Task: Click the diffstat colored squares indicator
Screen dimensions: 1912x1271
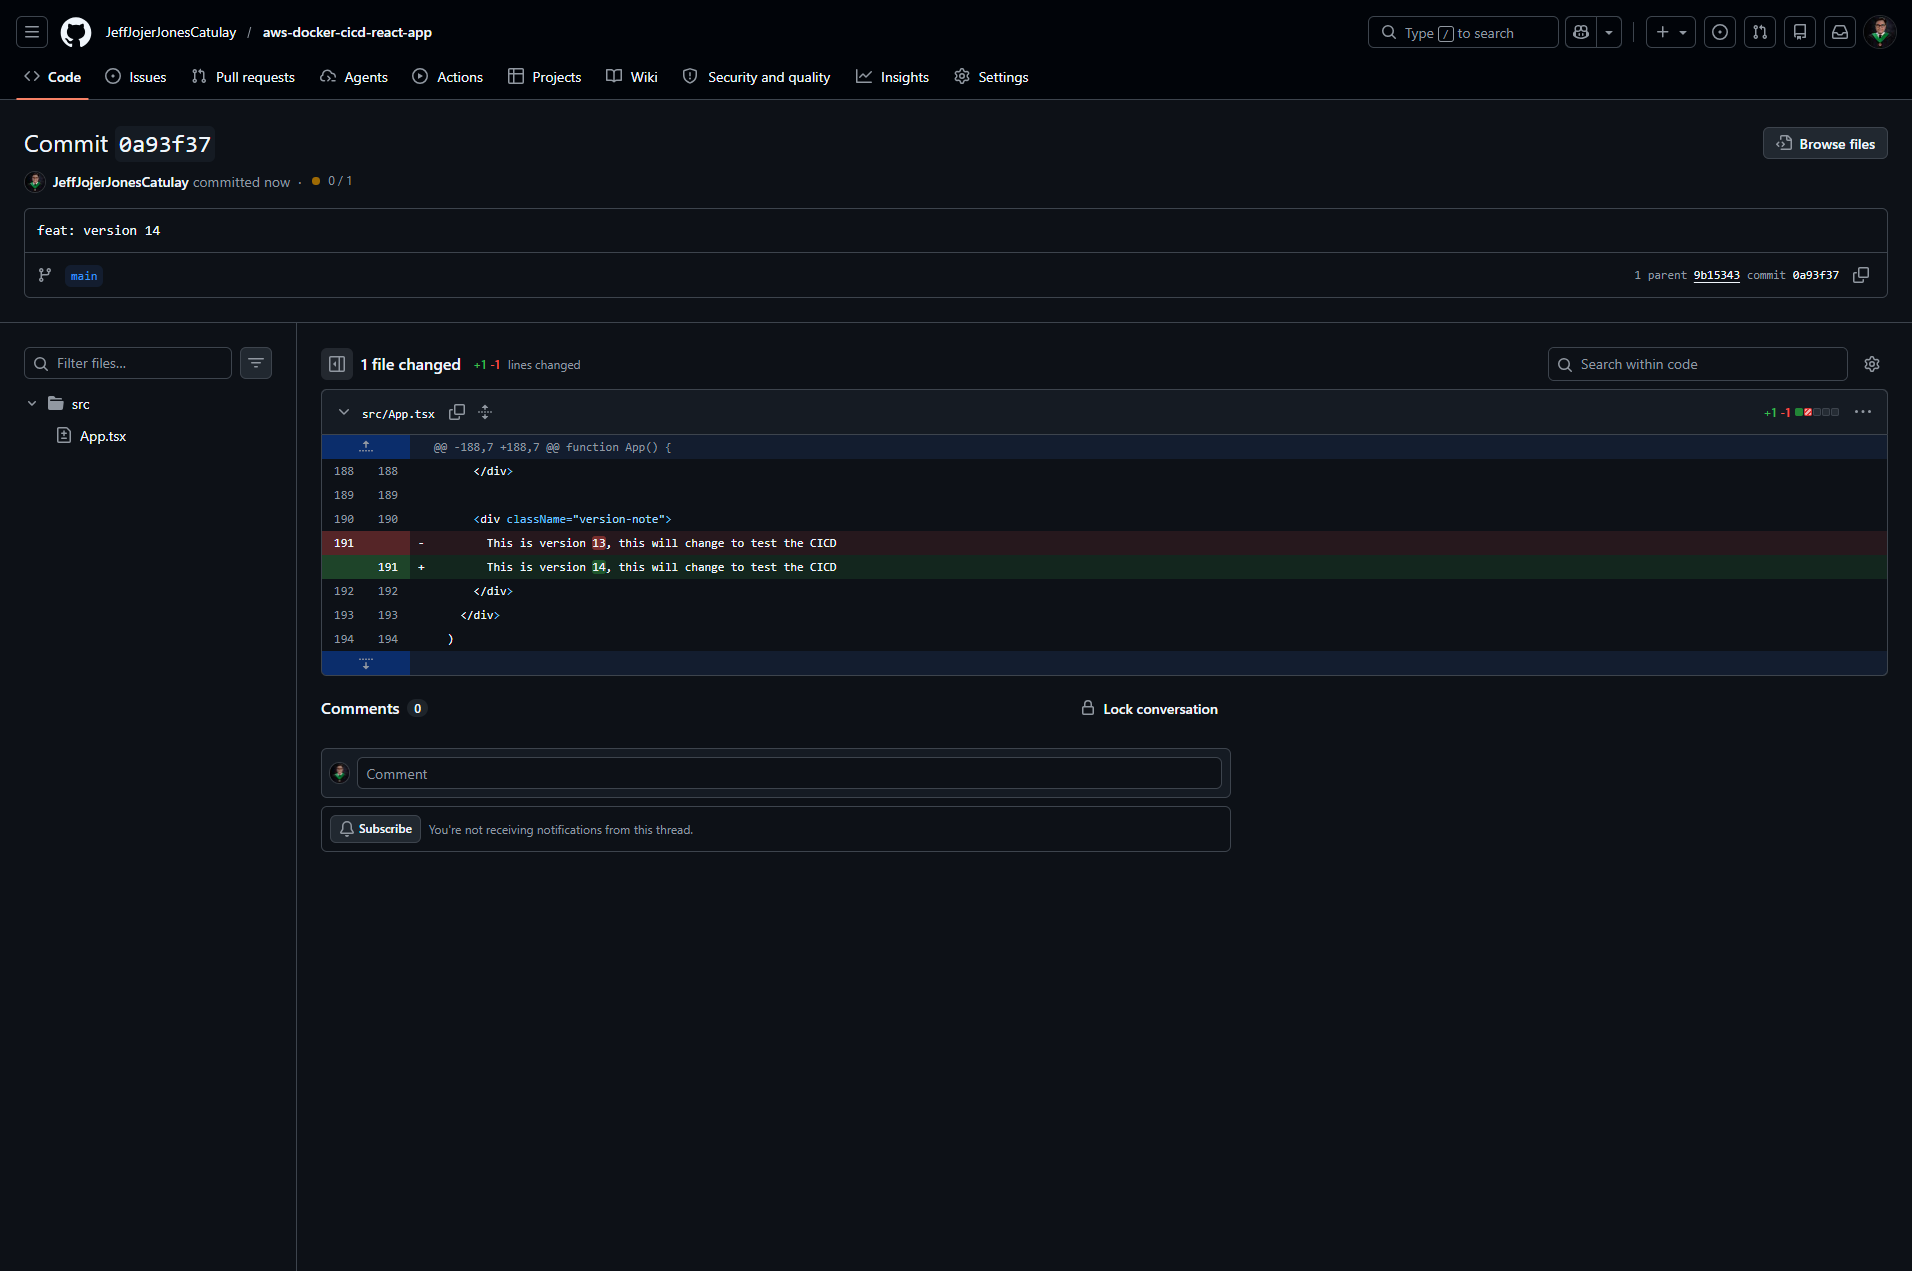Action: 1817,412
